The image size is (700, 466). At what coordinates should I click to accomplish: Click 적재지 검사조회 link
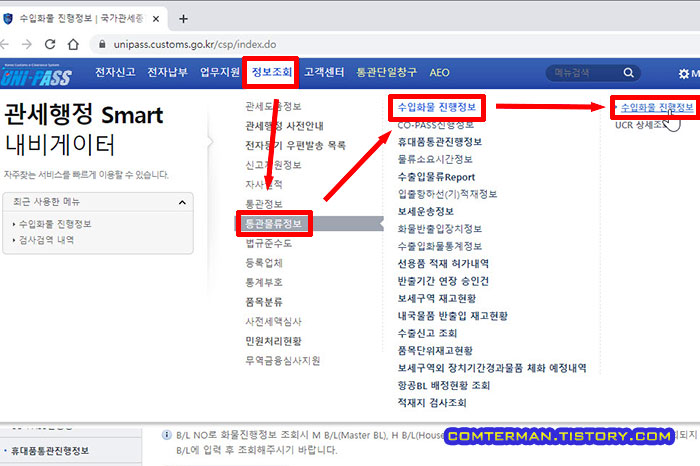tap(432, 403)
